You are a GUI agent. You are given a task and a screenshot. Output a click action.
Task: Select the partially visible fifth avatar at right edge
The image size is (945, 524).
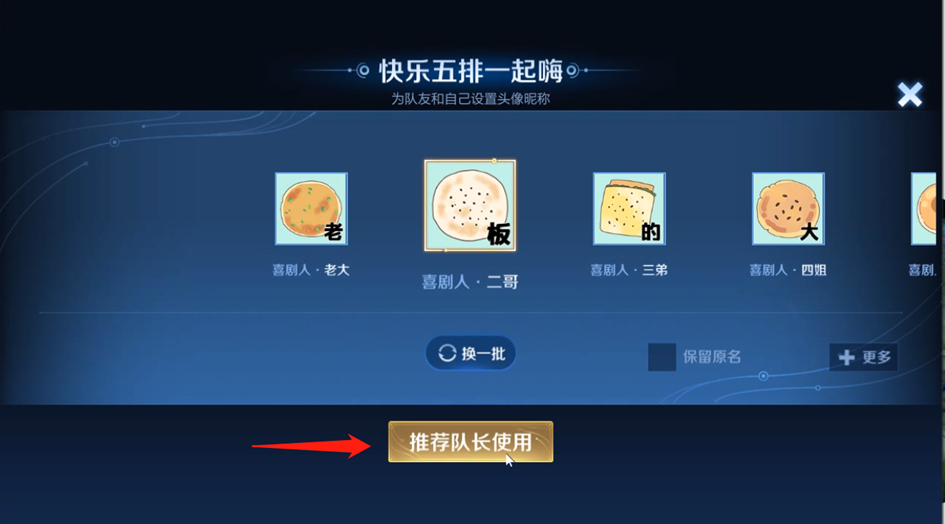(924, 209)
